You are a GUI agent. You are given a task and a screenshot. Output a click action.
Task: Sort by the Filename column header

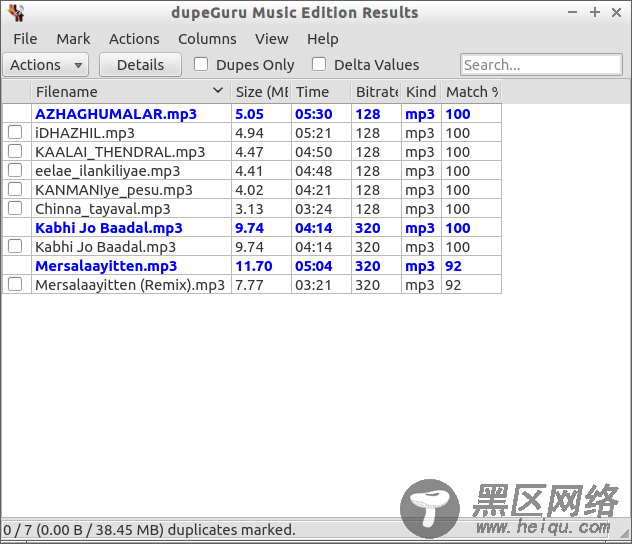[131, 92]
